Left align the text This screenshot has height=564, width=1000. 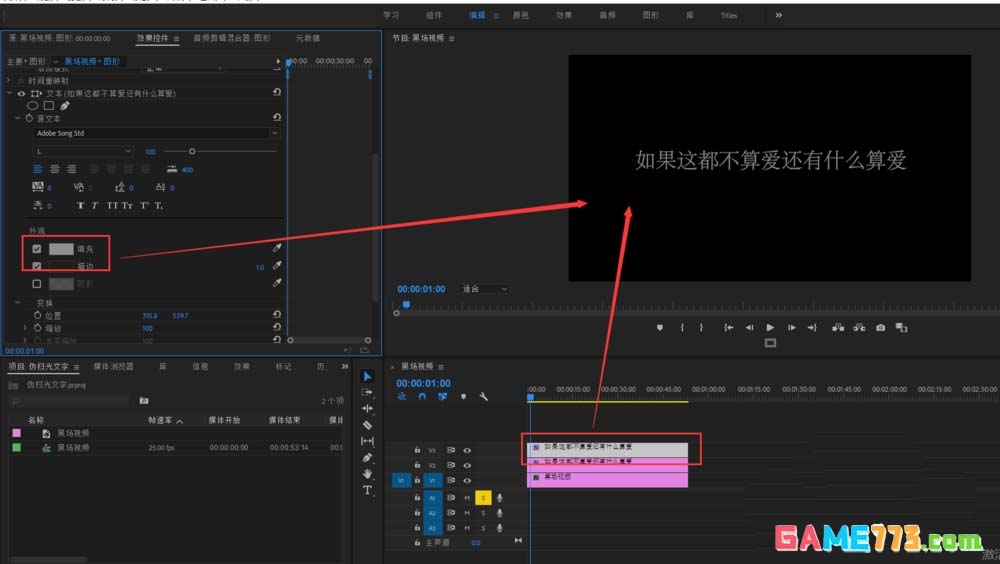coord(38,169)
